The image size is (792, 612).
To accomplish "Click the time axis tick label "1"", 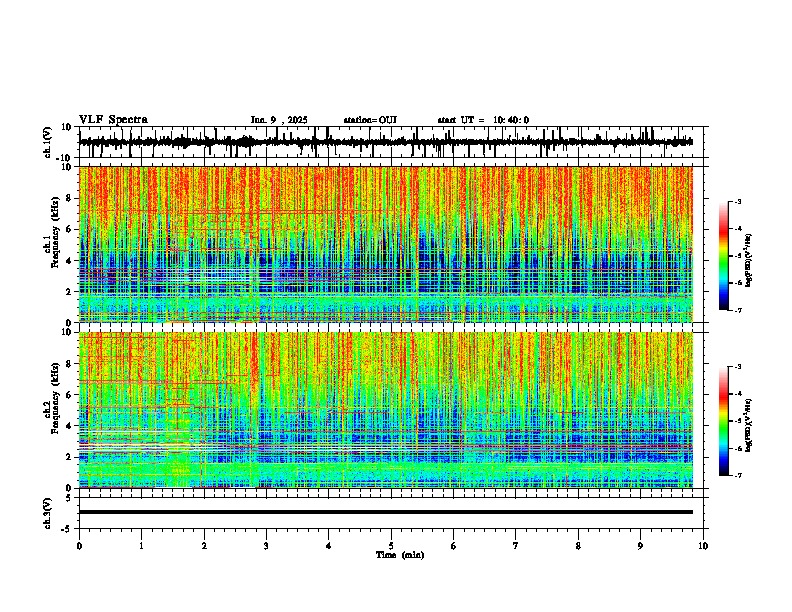I will [141, 546].
